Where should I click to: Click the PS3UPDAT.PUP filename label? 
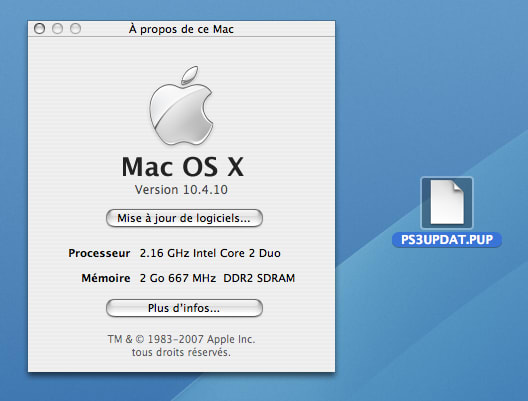447,240
